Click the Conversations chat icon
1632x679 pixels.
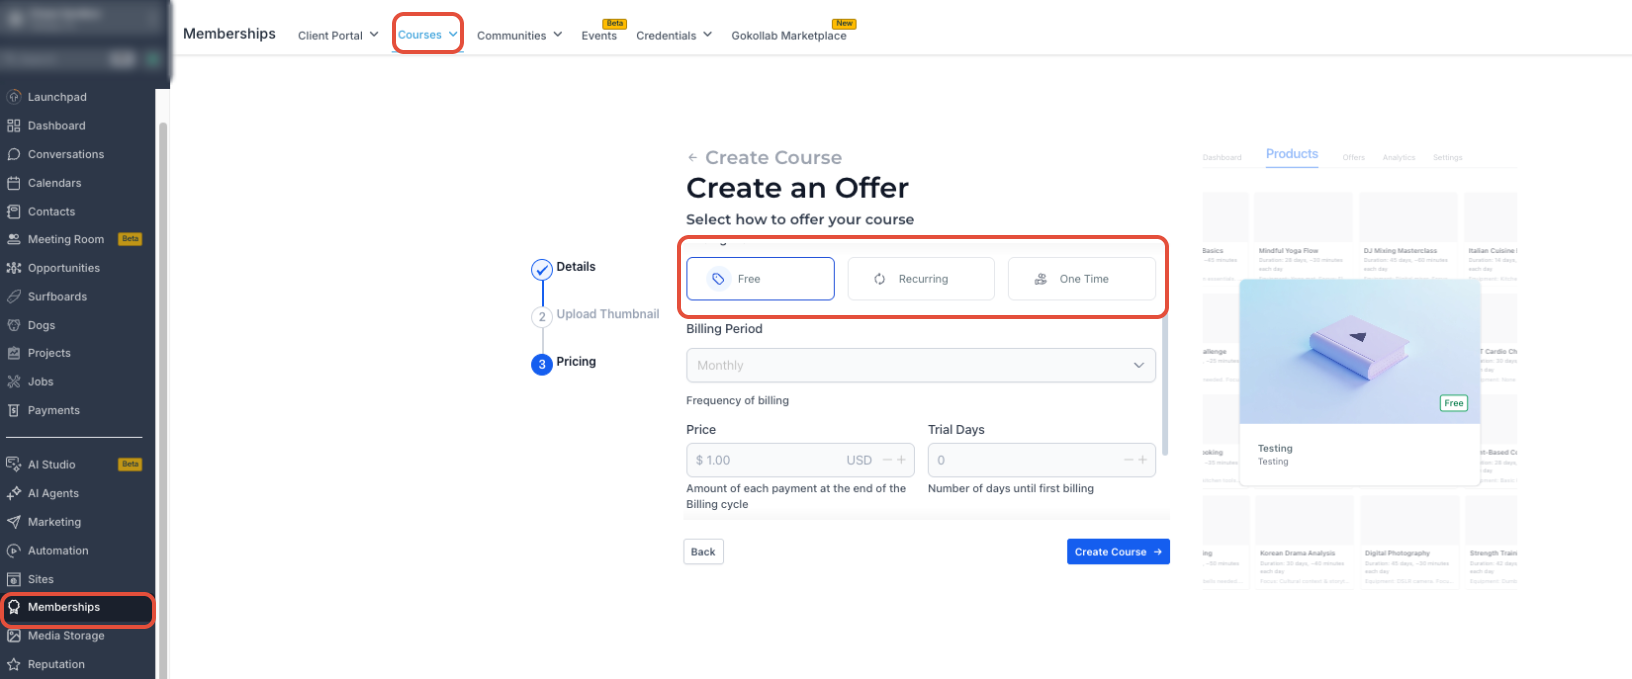point(14,154)
